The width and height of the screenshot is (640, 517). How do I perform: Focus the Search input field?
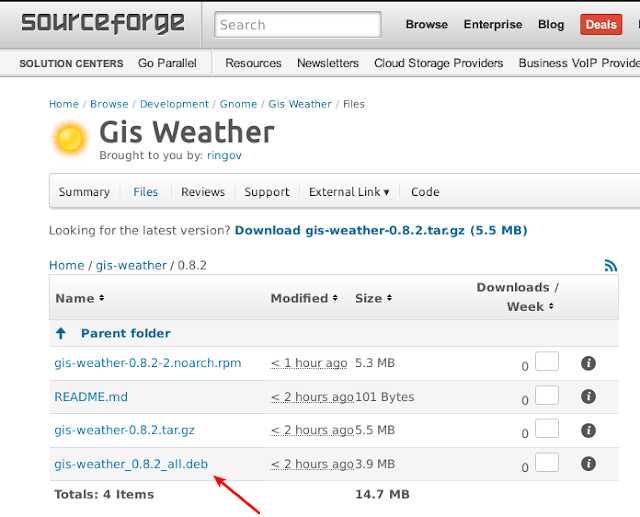tap(298, 25)
